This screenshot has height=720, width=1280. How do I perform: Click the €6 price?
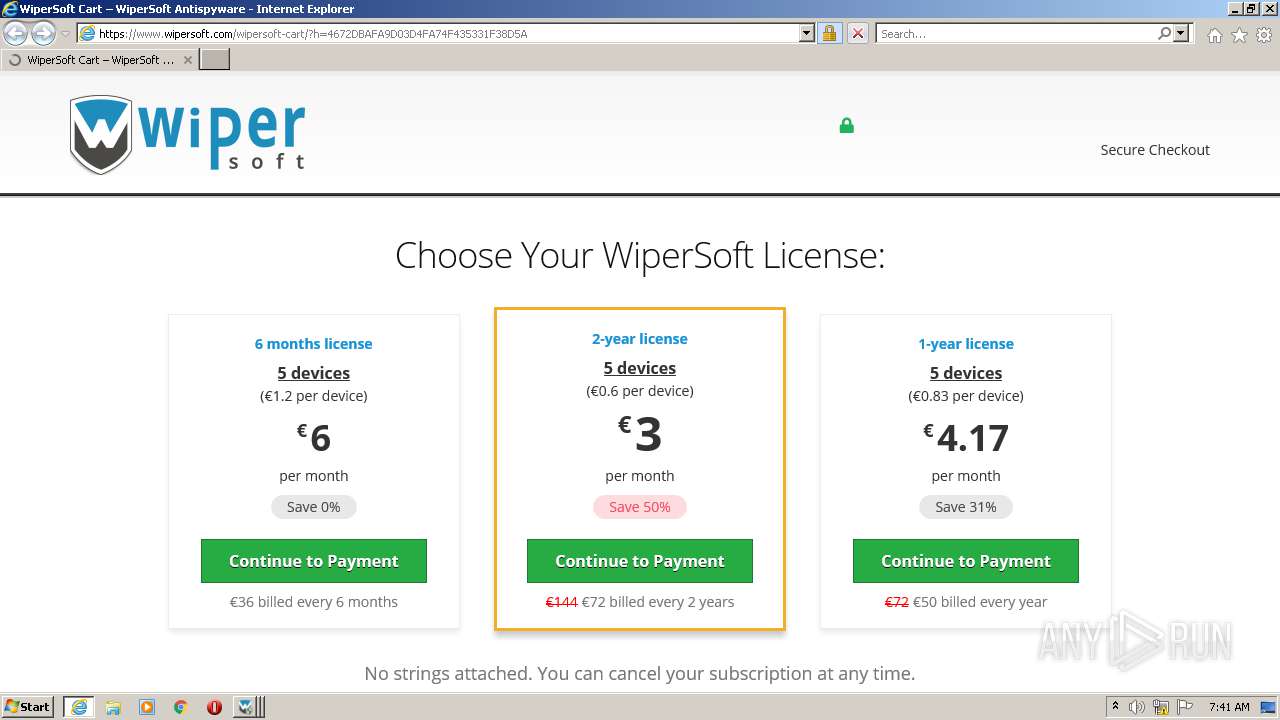coord(314,438)
